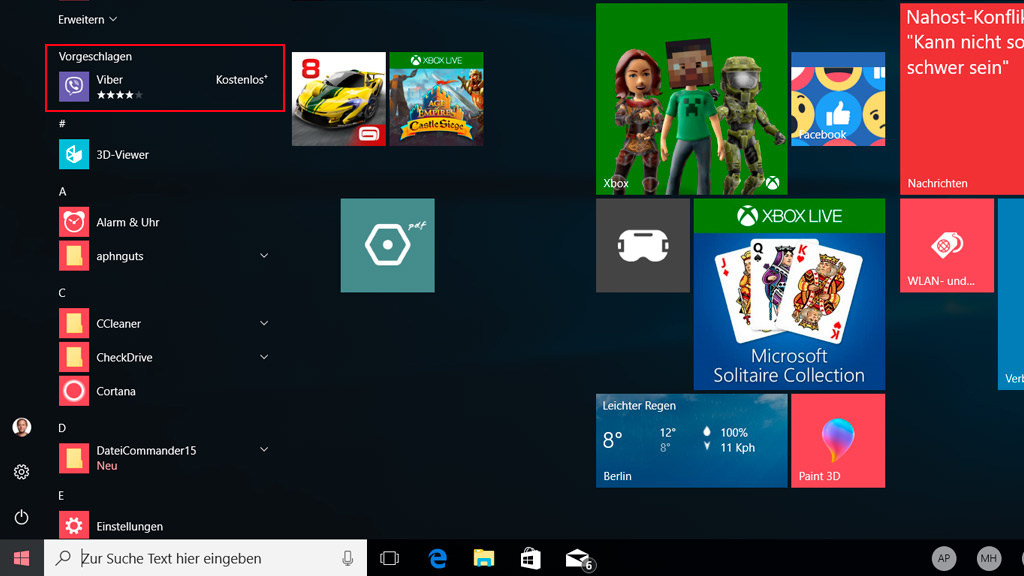Open the Mixed Reality headset tile

(x=643, y=246)
